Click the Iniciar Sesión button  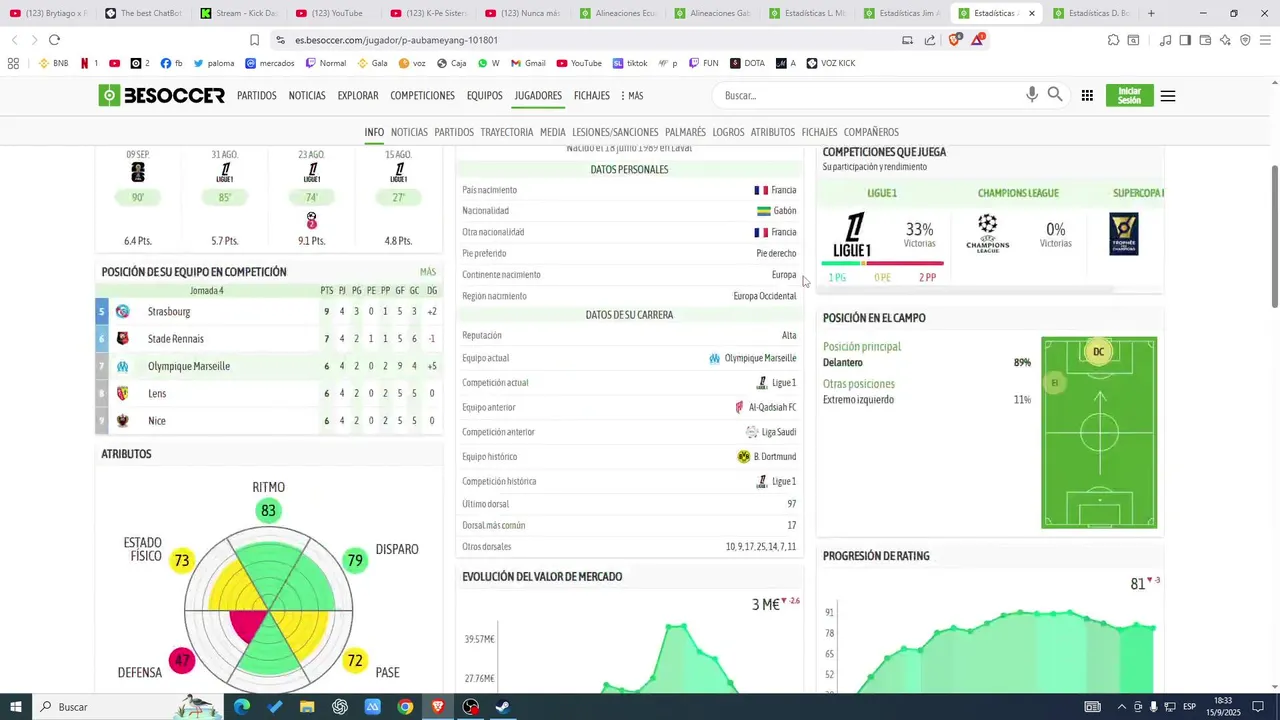1129,96
